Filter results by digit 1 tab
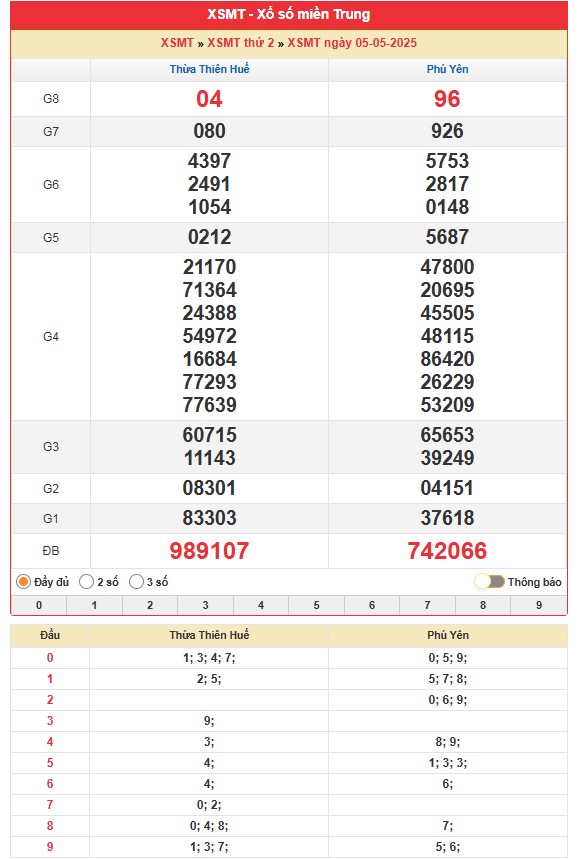Viewport: 579px width, 859px height. click(x=94, y=605)
